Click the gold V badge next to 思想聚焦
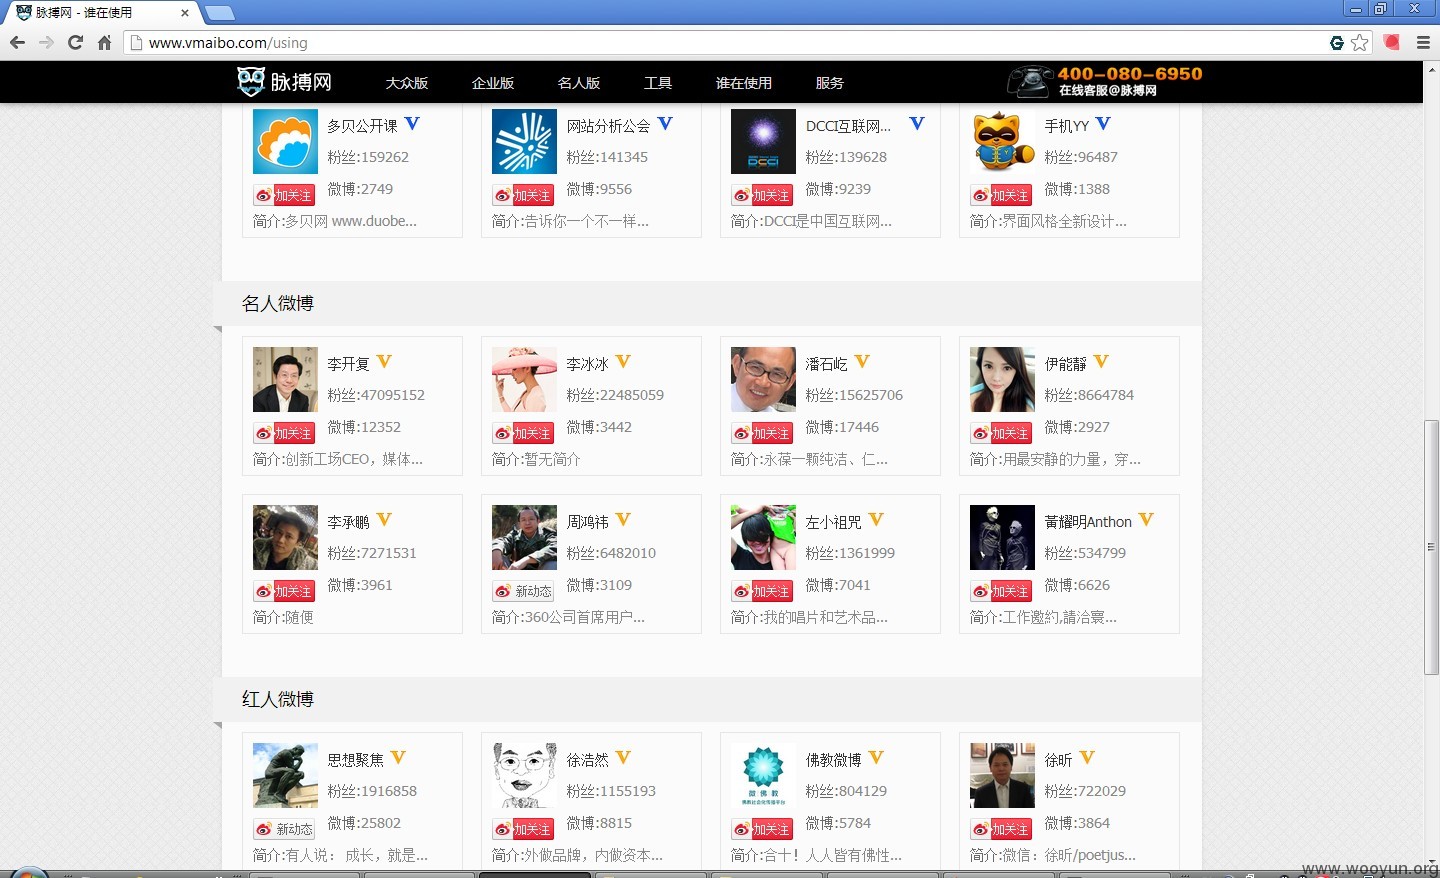This screenshot has width=1440, height=878. click(398, 758)
